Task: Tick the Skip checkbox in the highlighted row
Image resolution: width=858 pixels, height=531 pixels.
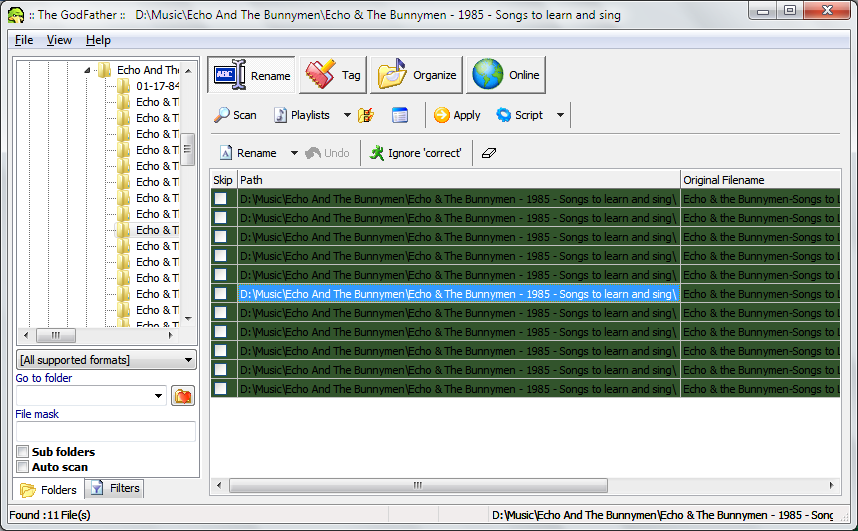Action: point(221,294)
